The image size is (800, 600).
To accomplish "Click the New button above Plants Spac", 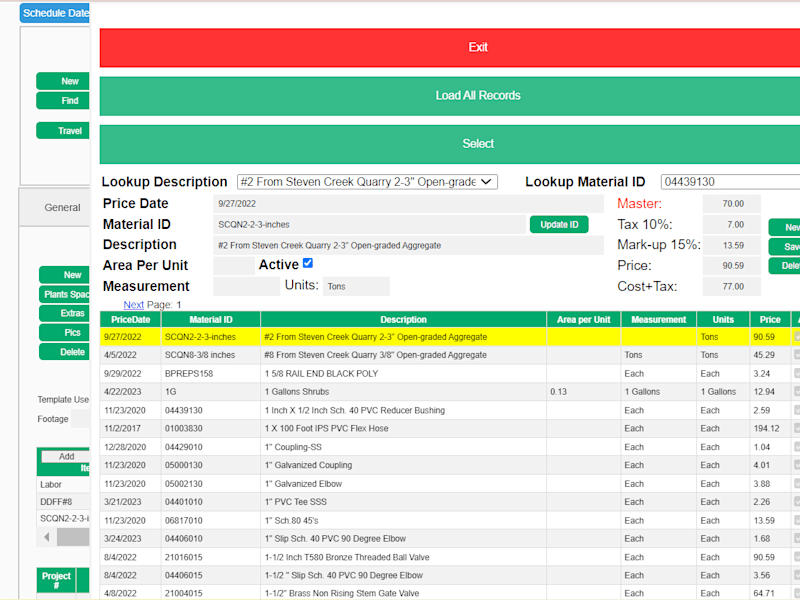I will point(65,275).
